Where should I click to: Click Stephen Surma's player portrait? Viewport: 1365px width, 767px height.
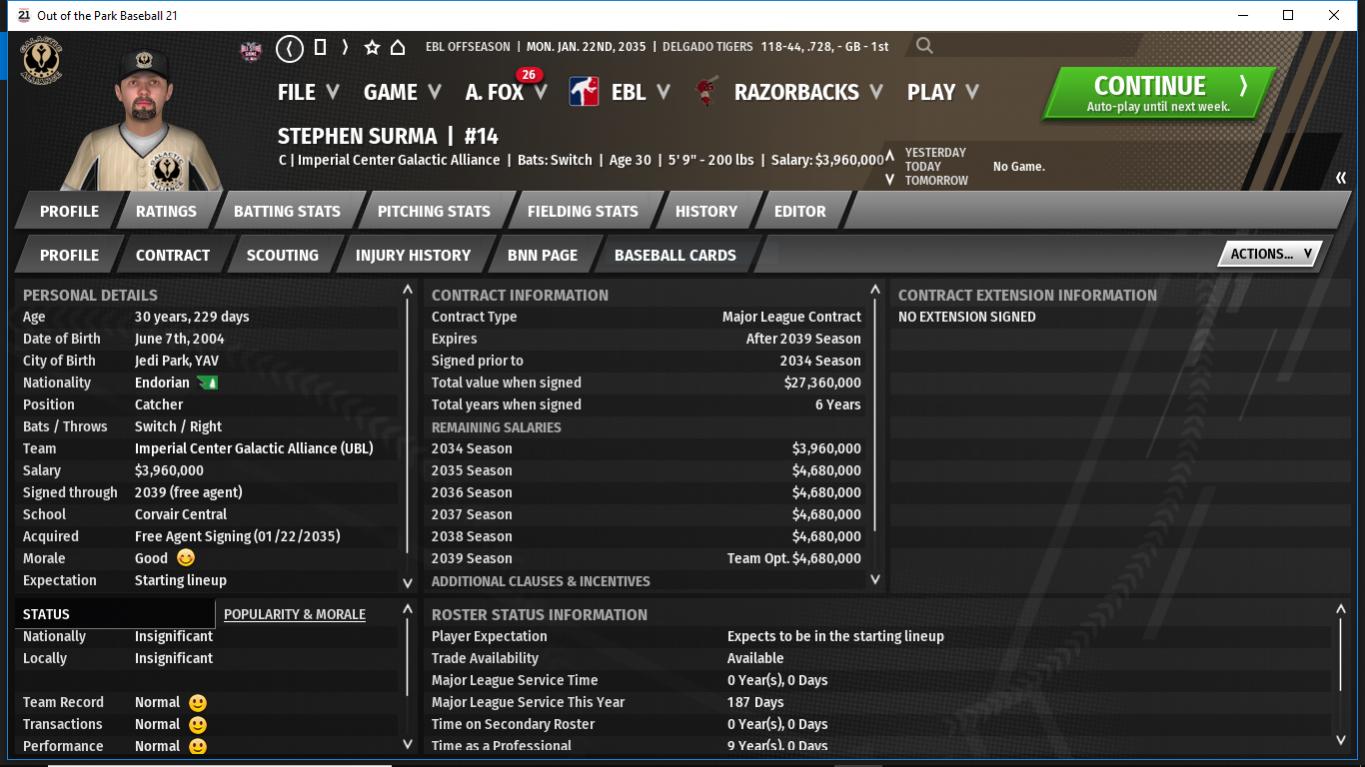coord(142,118)
